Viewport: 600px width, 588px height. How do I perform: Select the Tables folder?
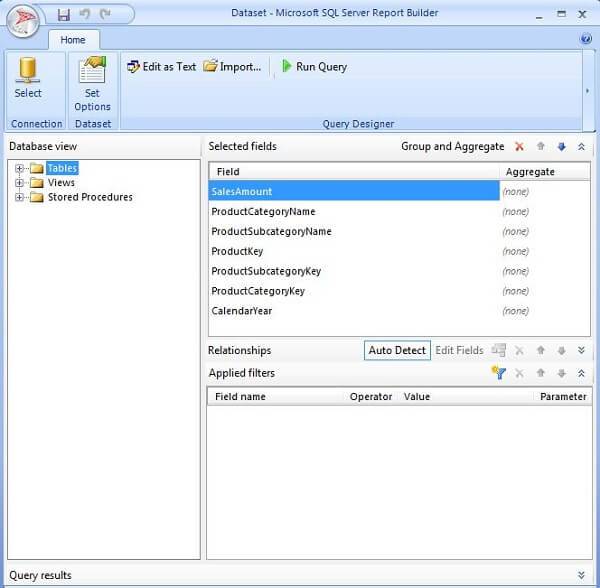[62, 168]
